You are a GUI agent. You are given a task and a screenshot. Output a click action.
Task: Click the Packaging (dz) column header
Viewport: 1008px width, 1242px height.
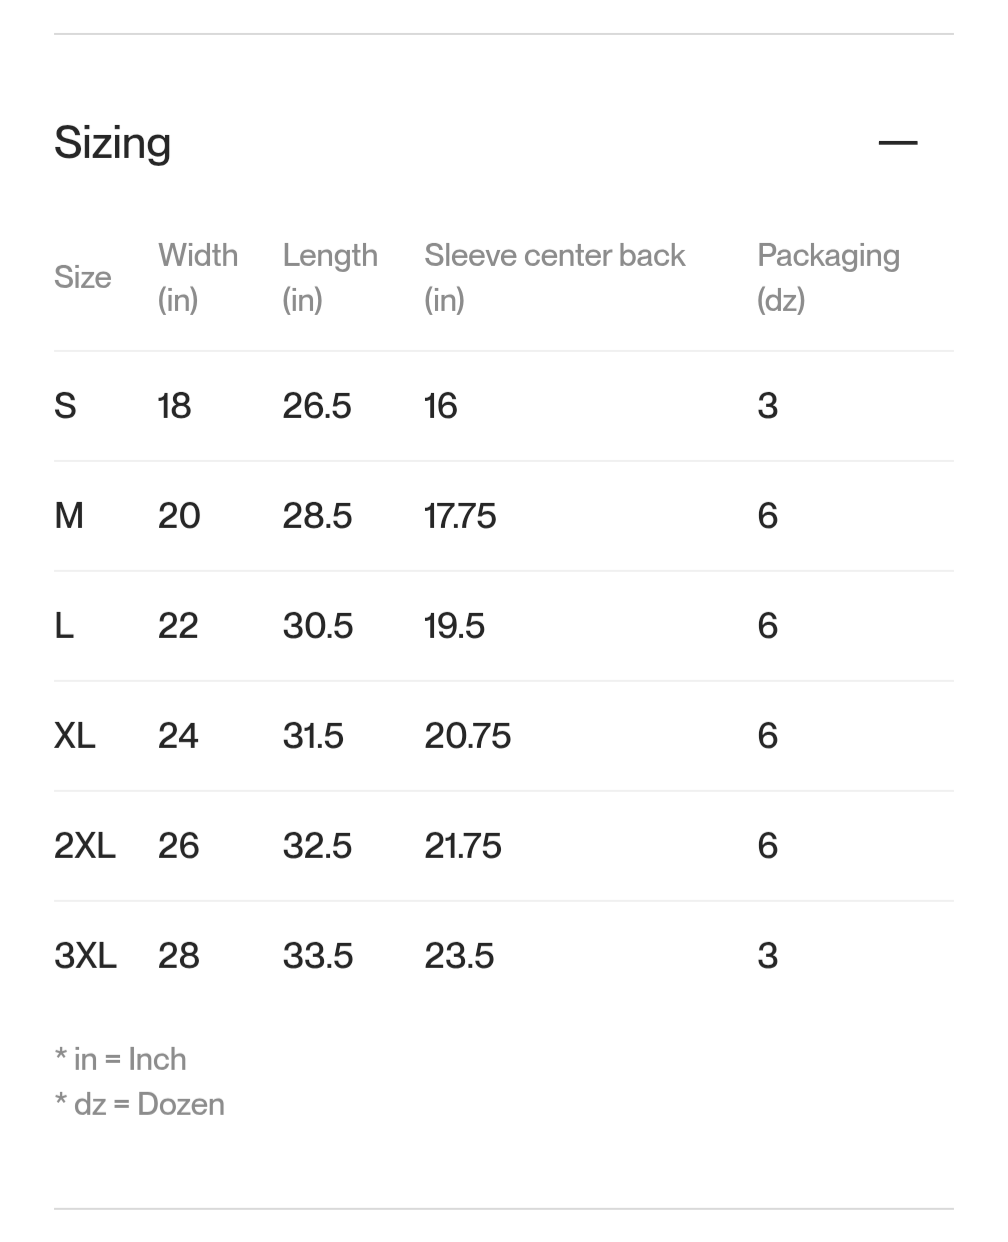(828, 277)
